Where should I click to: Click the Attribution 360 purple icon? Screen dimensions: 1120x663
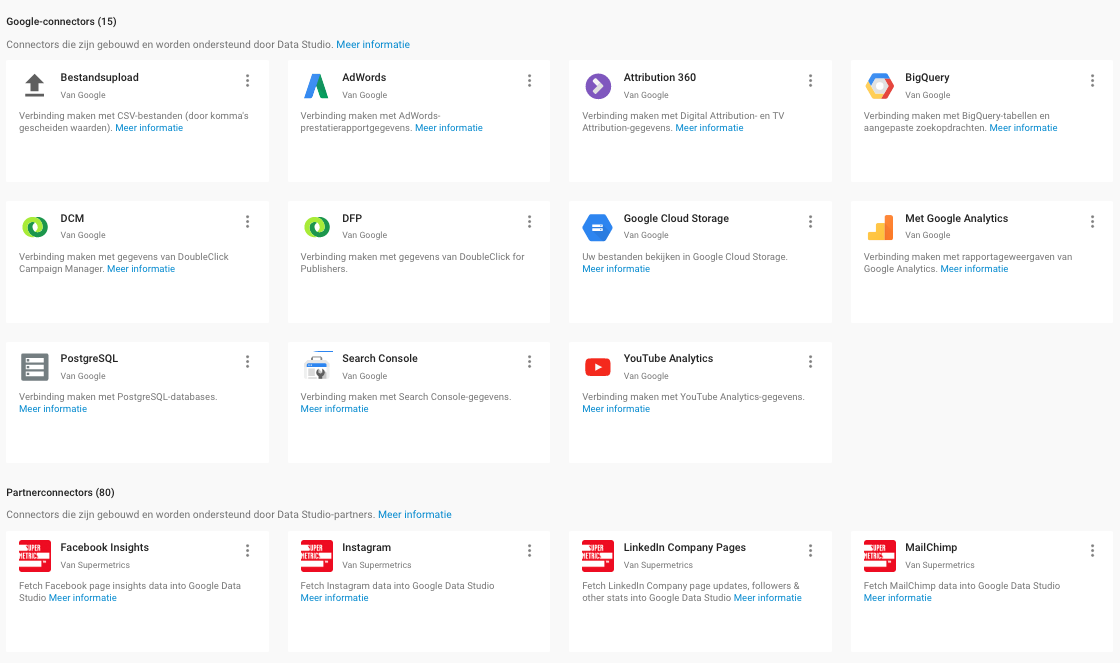[x=598, y=86]
